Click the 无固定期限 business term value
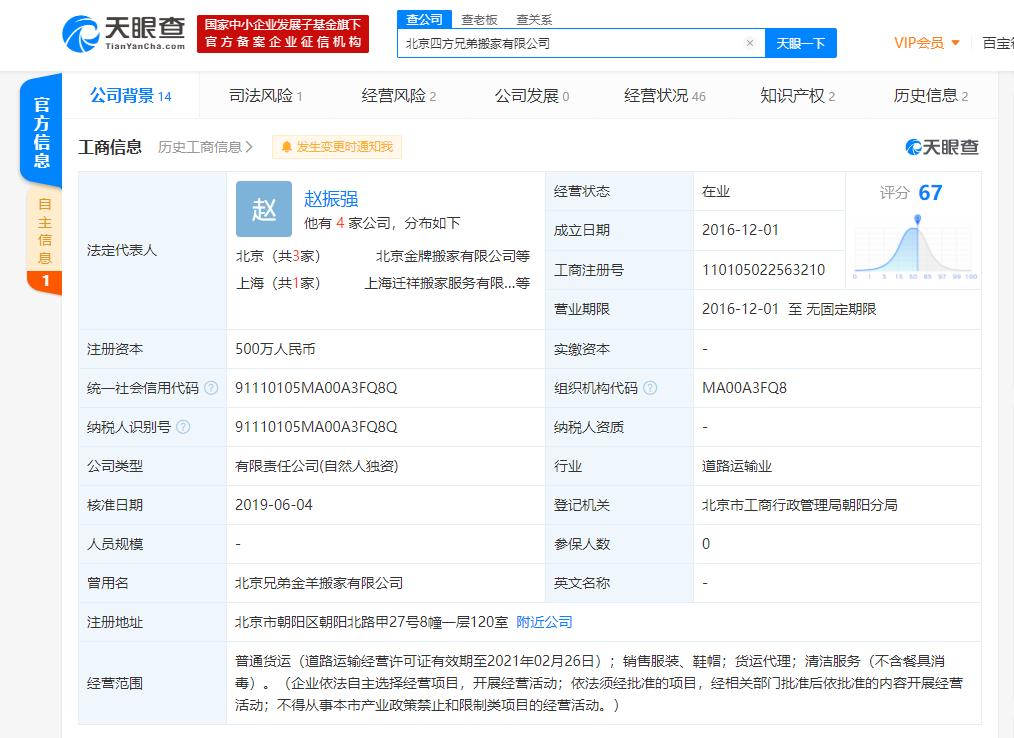This screenshot has width=1014, height=738. [x=841, y=309]
